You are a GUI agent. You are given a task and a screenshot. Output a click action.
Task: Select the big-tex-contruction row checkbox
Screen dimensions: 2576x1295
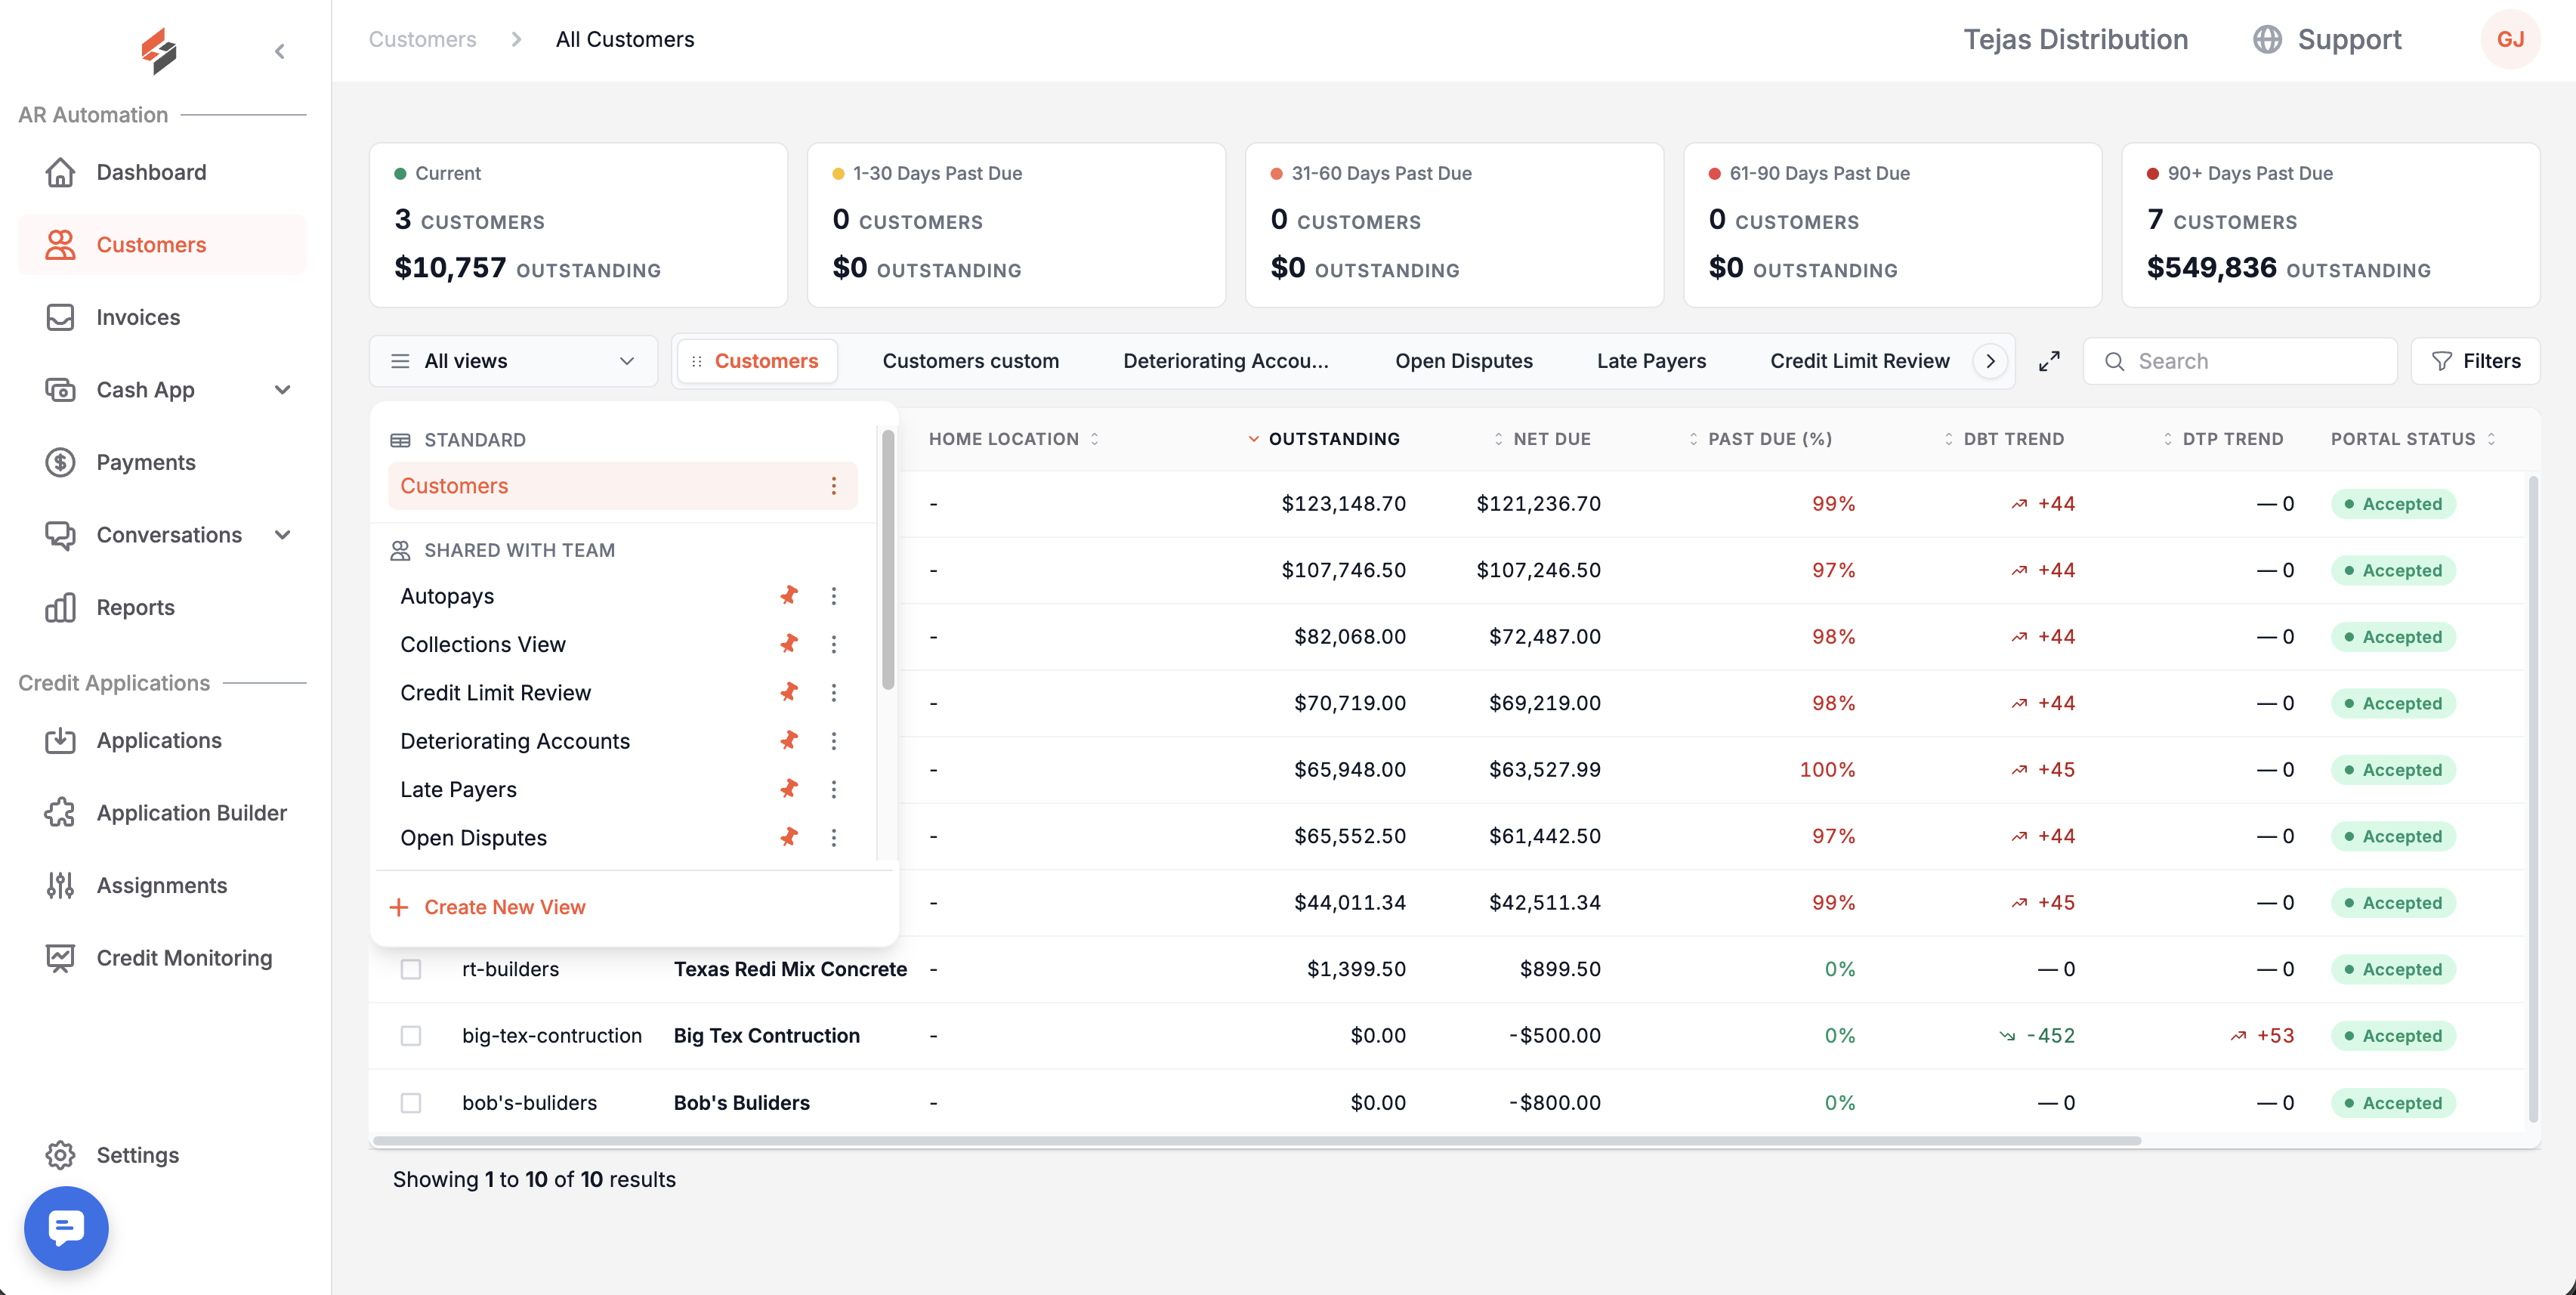click(x=411, y=1036)
